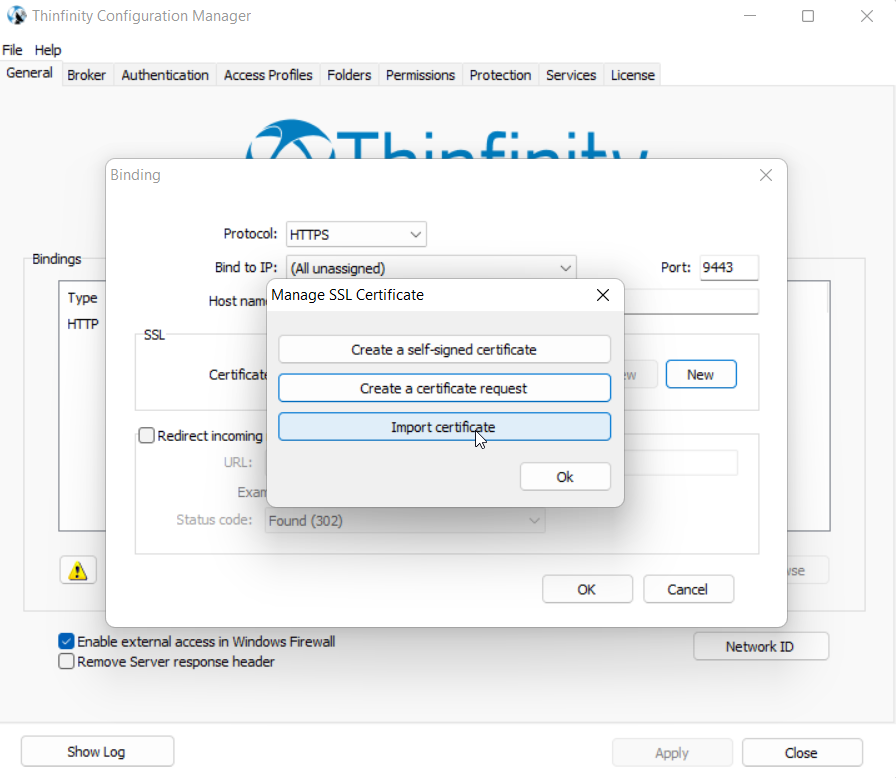Switch to the Access Profiles tab
896x778 pixels.
click(x=268, y=75)
